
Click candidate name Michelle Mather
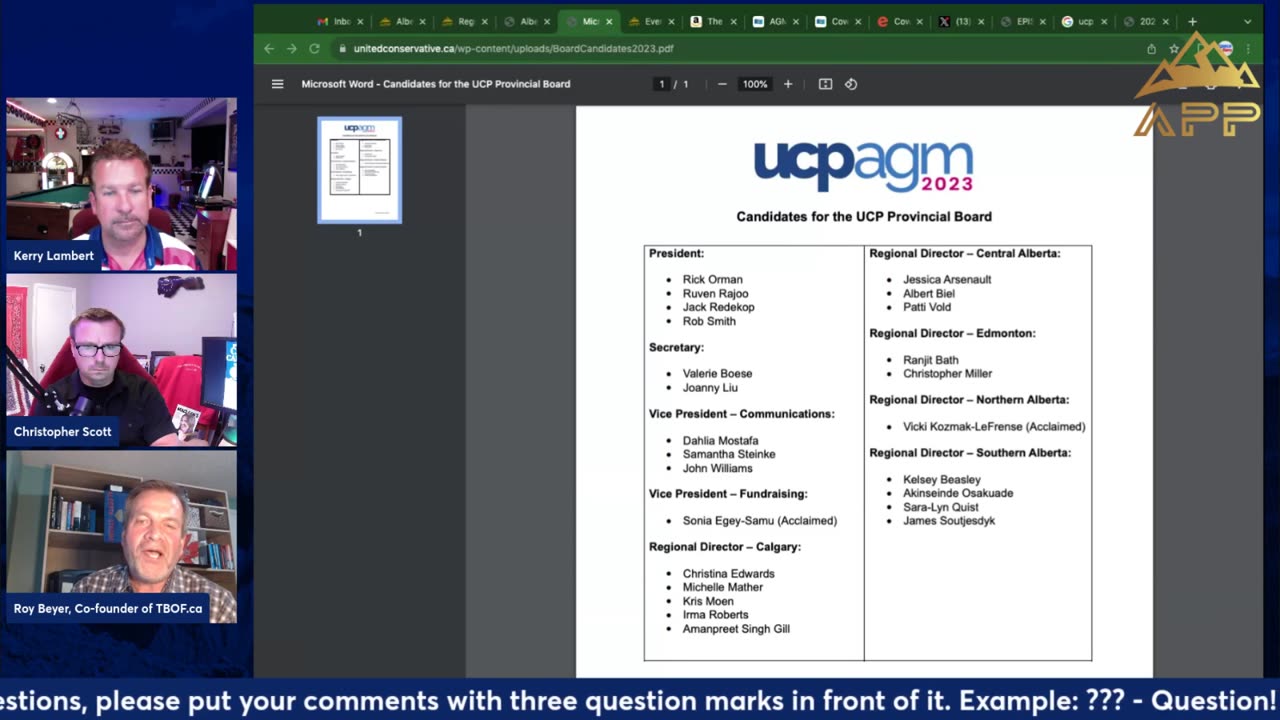[x=723, y=587]
